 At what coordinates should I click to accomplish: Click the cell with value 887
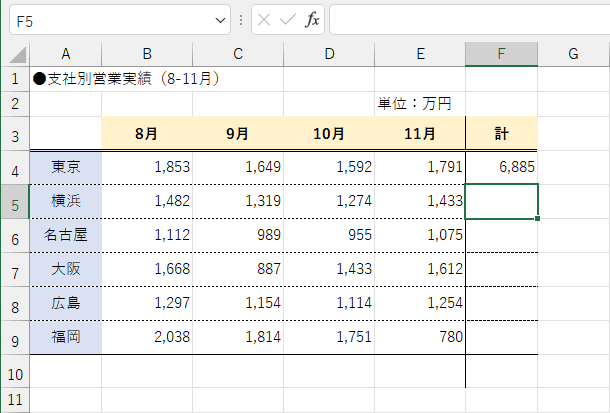click(x=238, y=270)
